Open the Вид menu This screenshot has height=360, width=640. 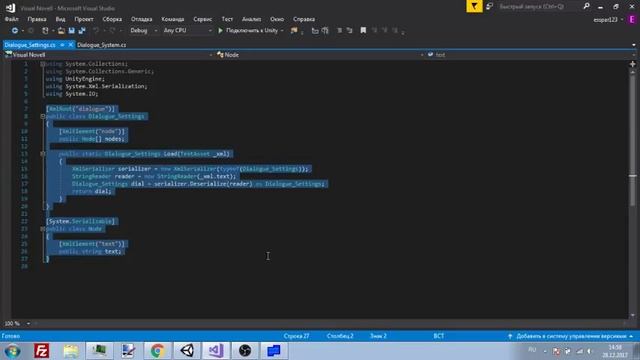[x=60, y=19]
